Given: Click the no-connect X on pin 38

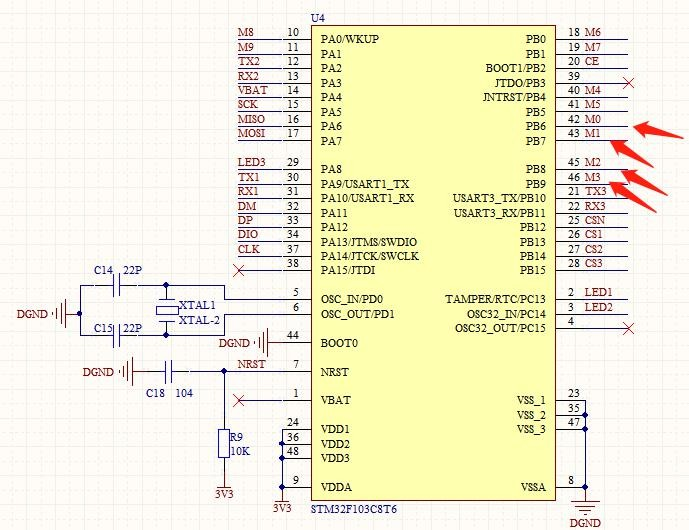Looking at the screenshot, I should tap(239, 270).
